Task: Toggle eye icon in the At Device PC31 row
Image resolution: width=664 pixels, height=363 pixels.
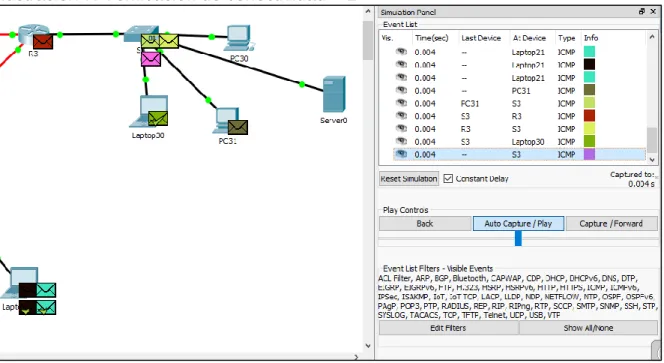Action: tap(401, 90)
